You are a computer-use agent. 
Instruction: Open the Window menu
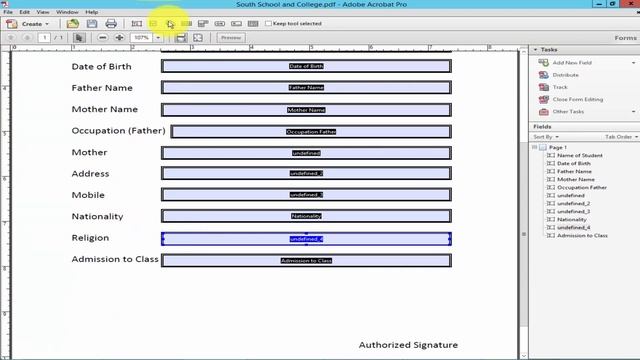pyautogui.click(x=67, y=12)
